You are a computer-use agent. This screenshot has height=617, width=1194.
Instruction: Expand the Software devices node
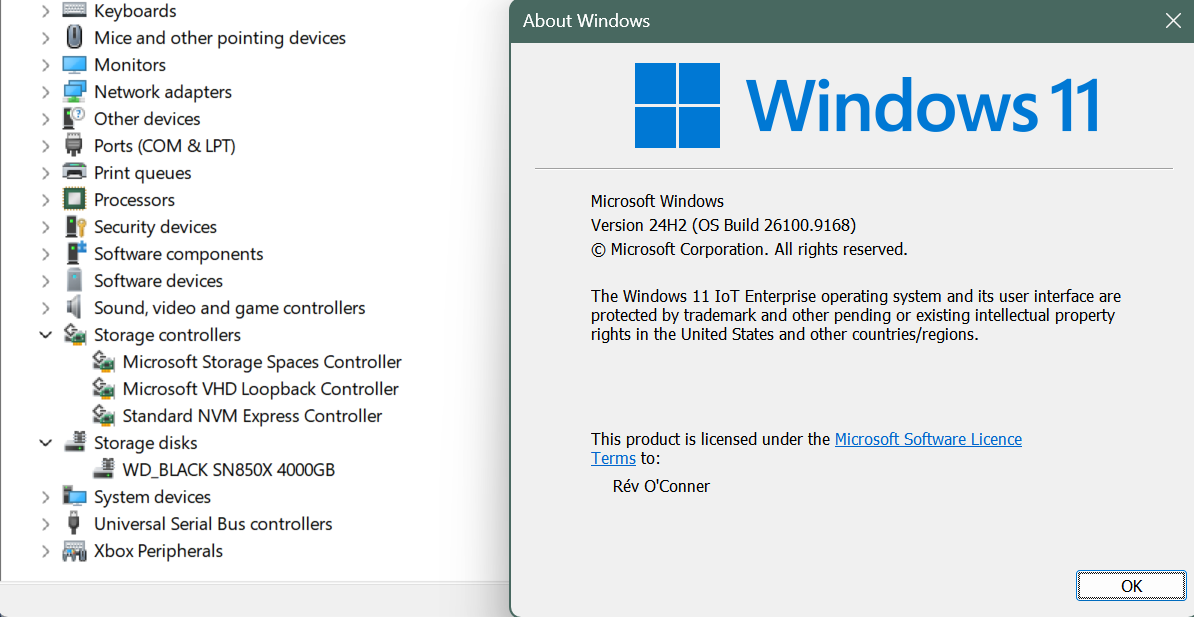[x=46, y=281]
